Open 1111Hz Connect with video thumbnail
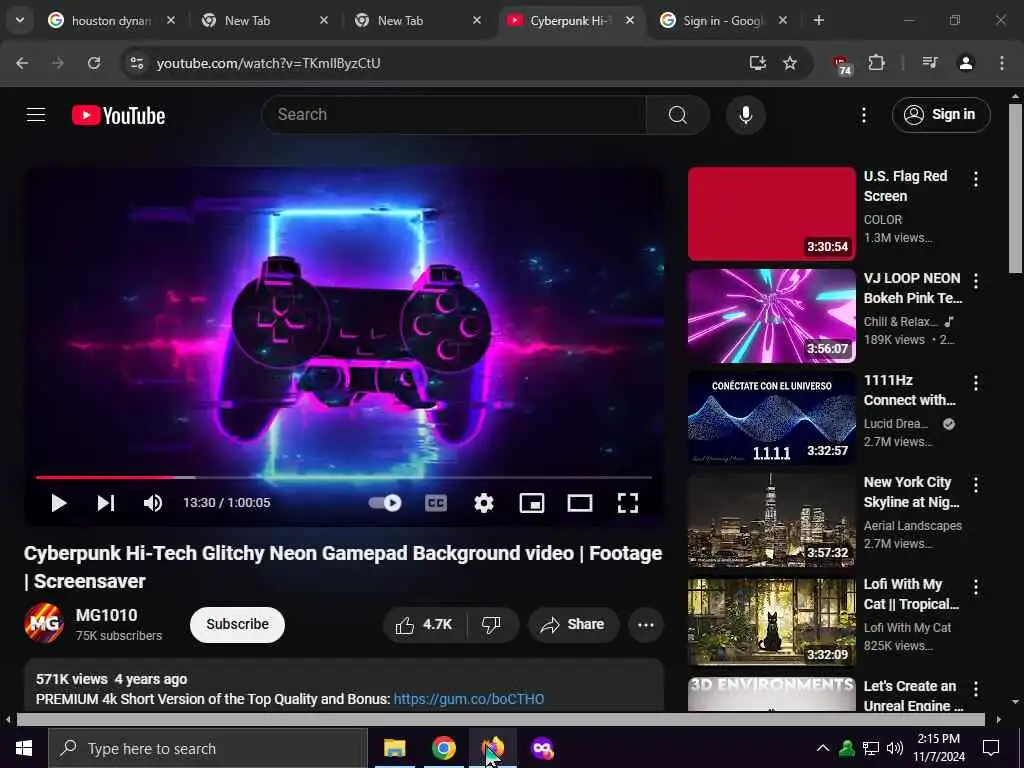Image resolution: width=1024 pixels, height=768 pixels. [771, 417]
